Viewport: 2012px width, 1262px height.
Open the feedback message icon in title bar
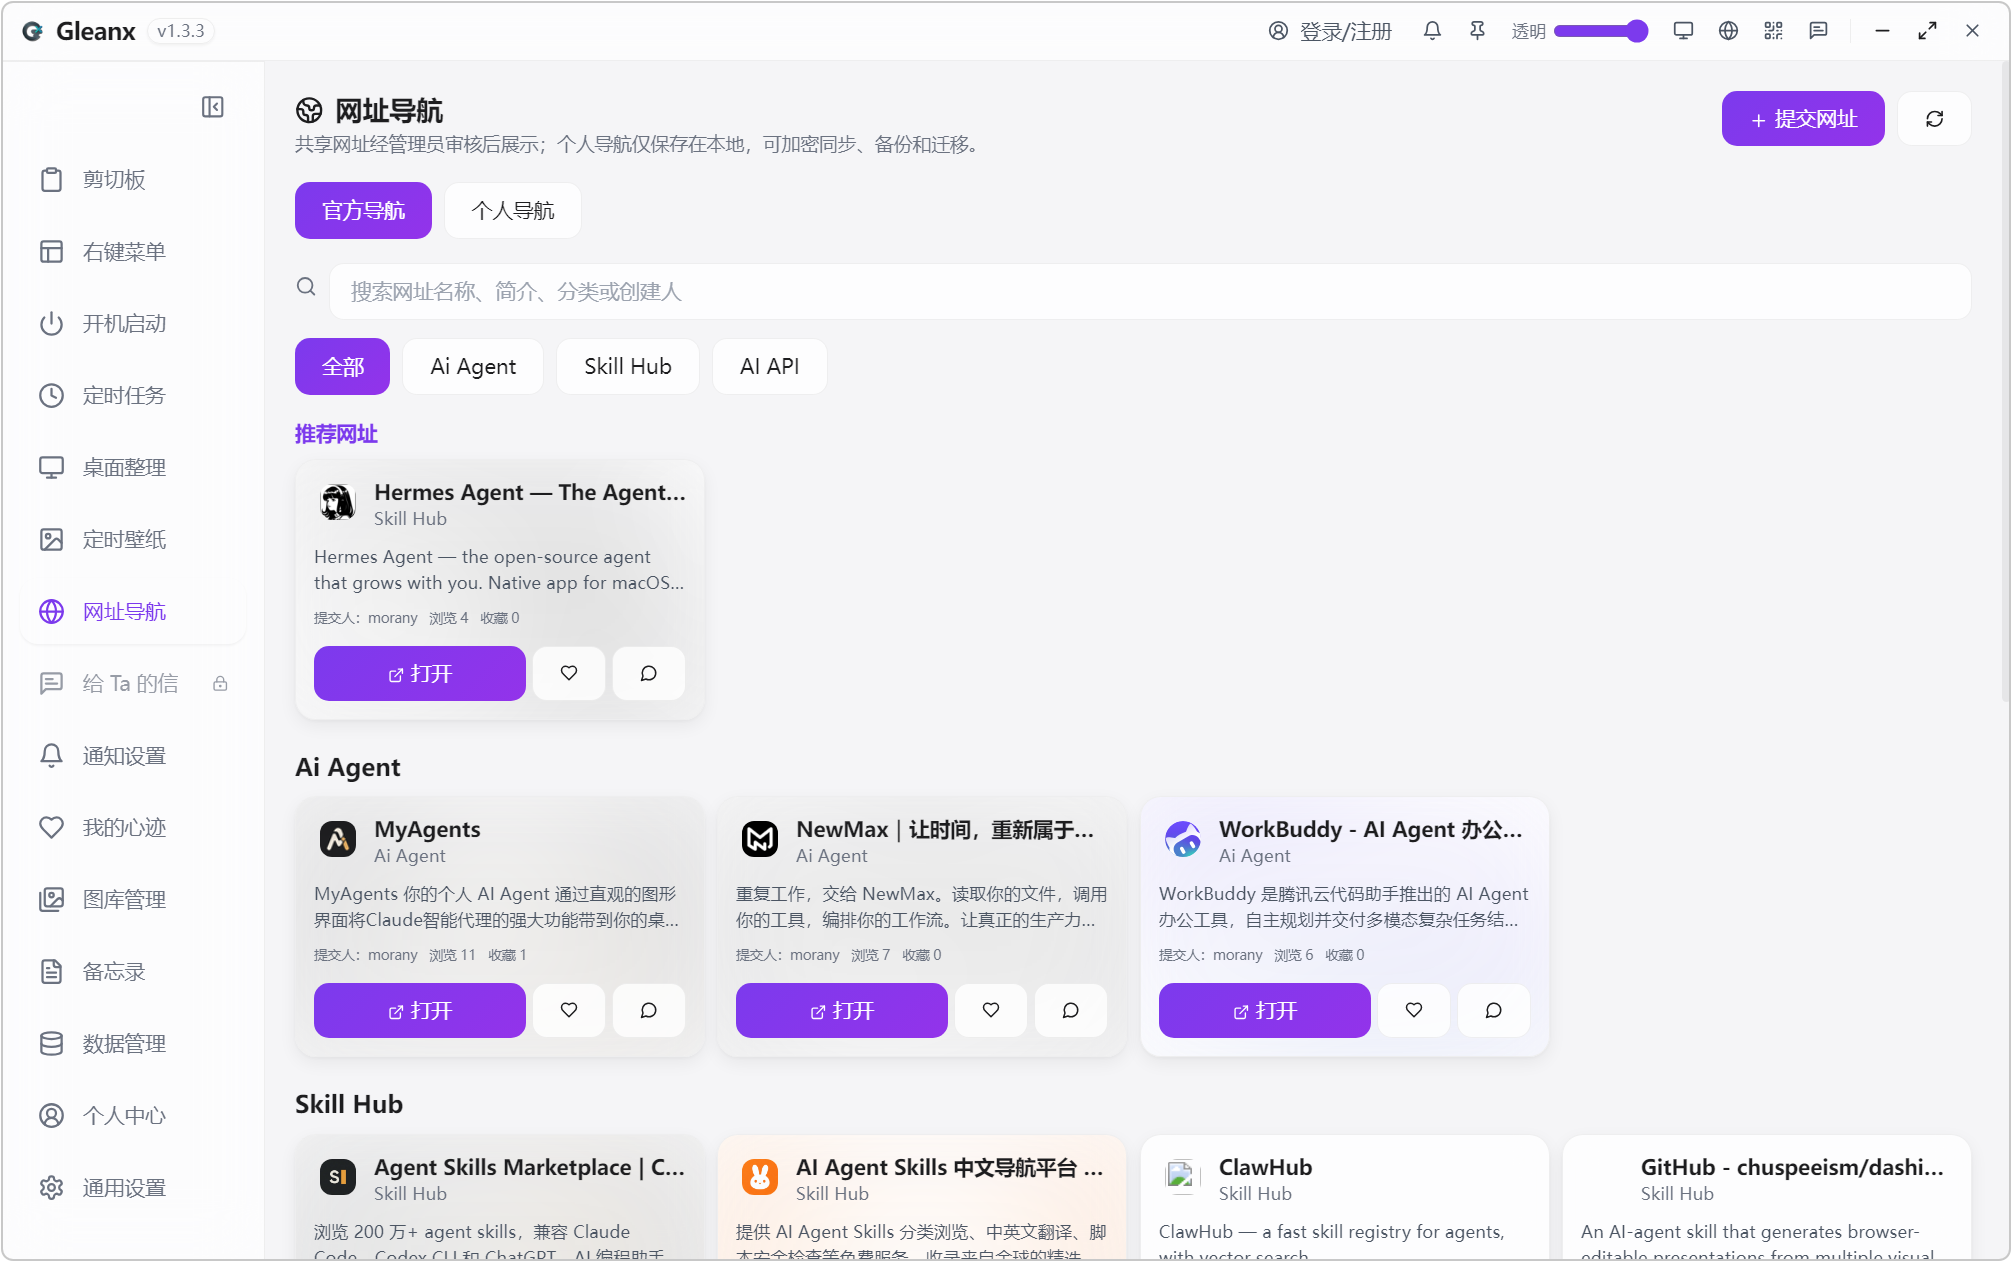coord(1818,31)
